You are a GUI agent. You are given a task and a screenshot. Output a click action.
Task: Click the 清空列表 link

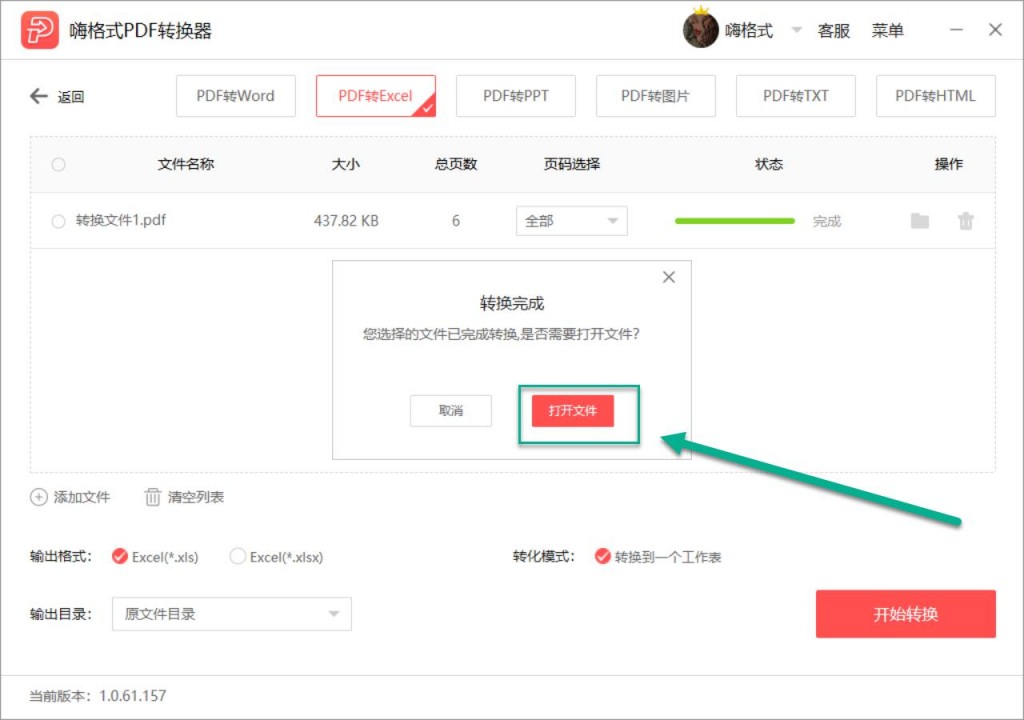tap(196, 497)
